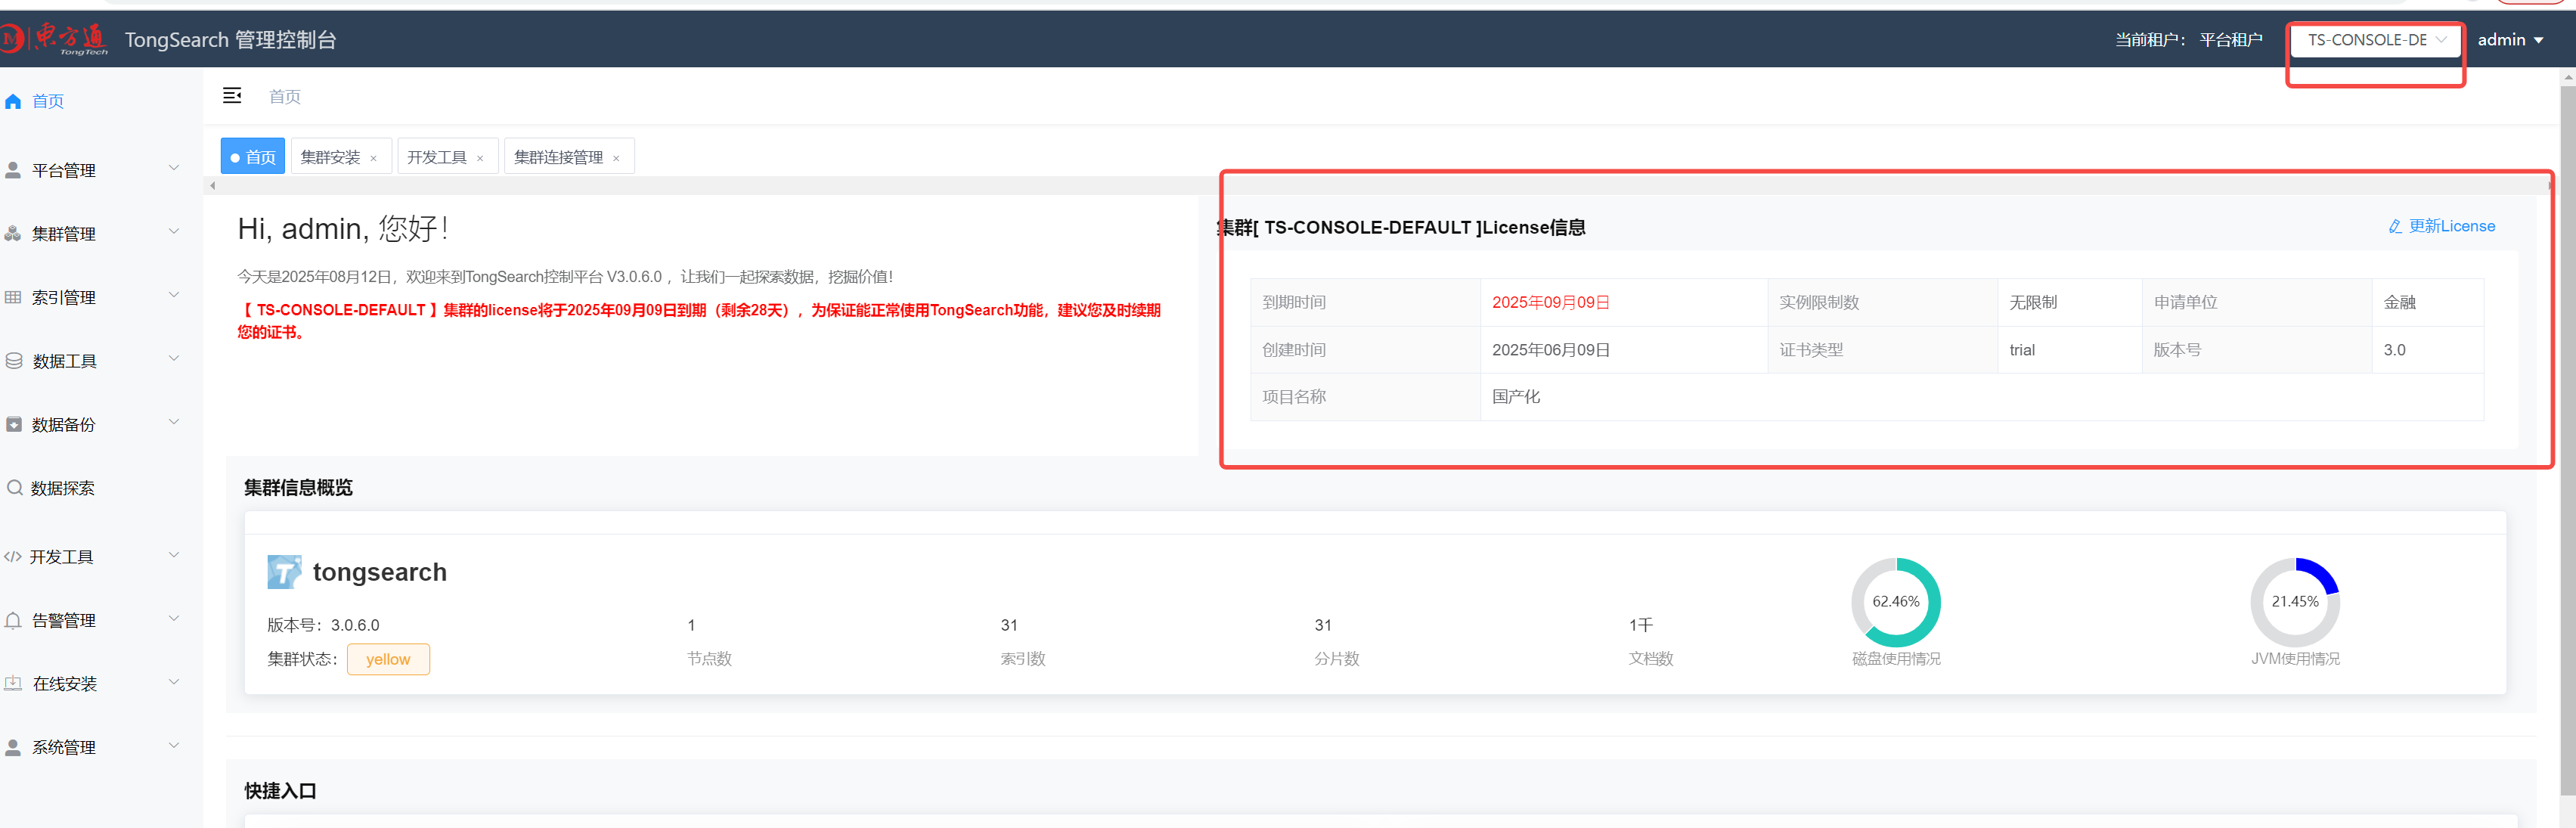The image size is (2576, 828).
Task: Close the 集群安装 tab
Action: point(374,158)
